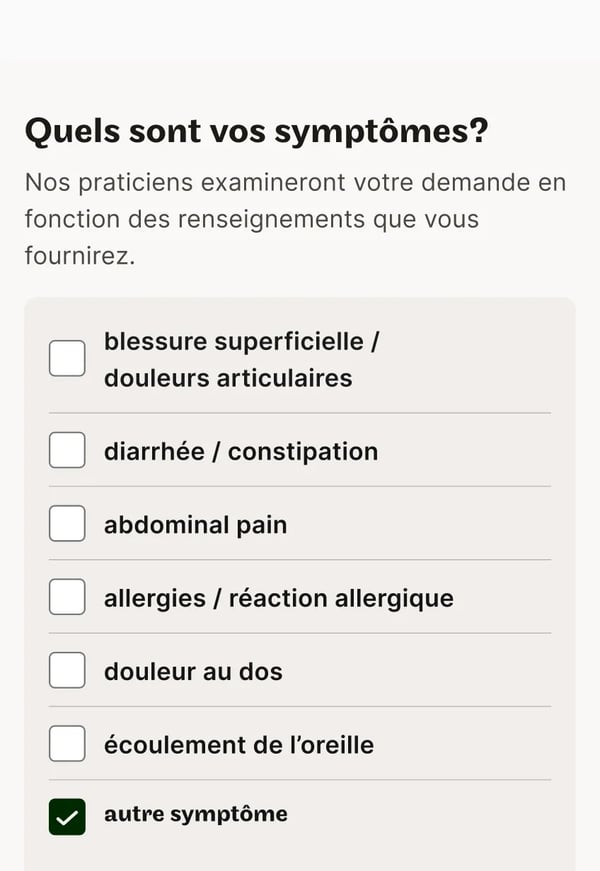Click the 'allergies / réaction allergique' label
The width and height of the screenshot is (600, 871).
pyautogui.click(x=279, y=598)
